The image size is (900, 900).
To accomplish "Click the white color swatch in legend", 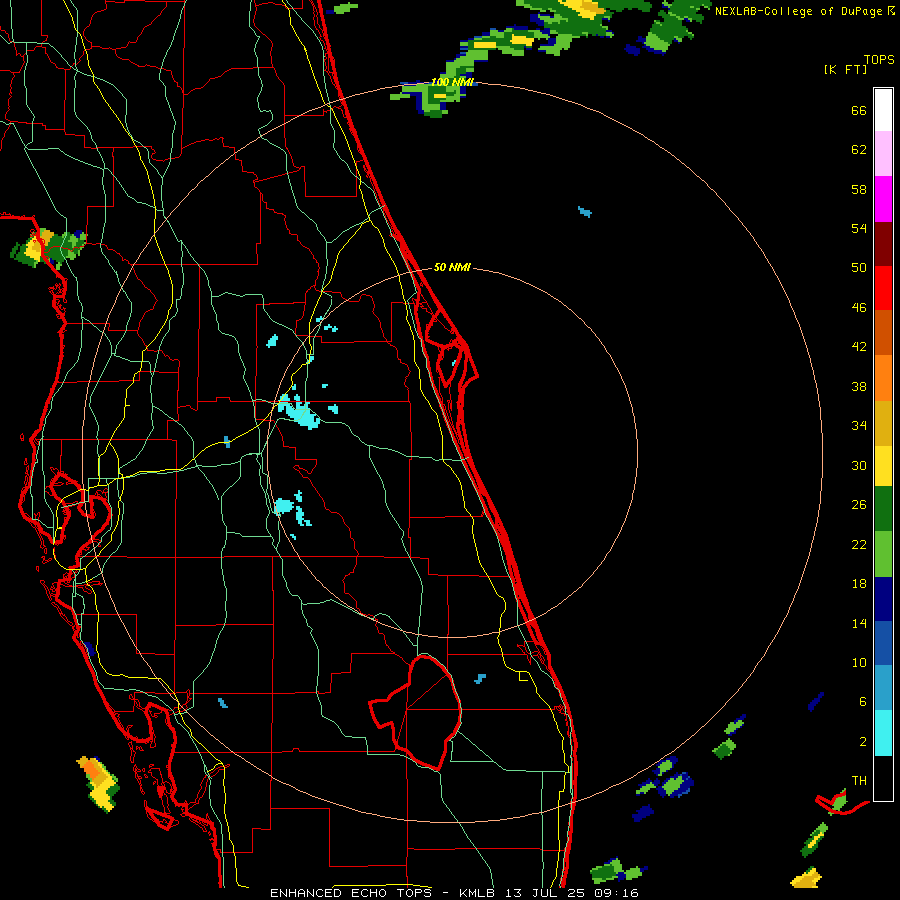I will (x=883, y=110).
